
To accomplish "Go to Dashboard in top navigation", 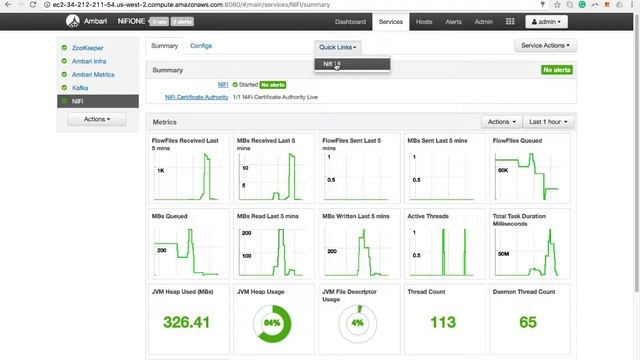I will [350, 22].
